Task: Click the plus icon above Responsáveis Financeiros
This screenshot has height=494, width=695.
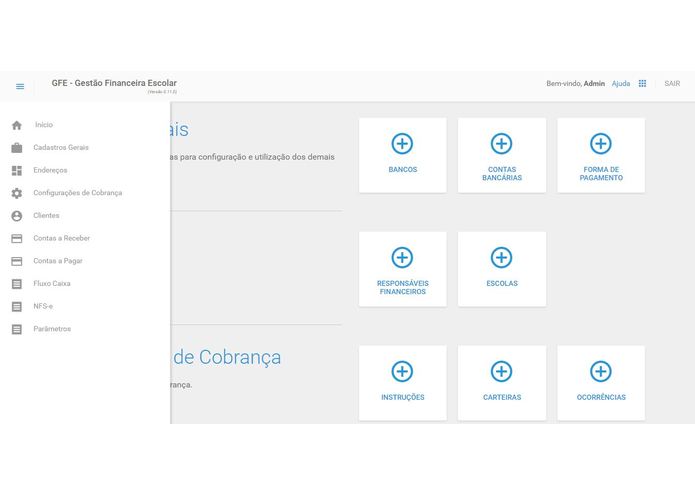Action: tap(402, 257)
